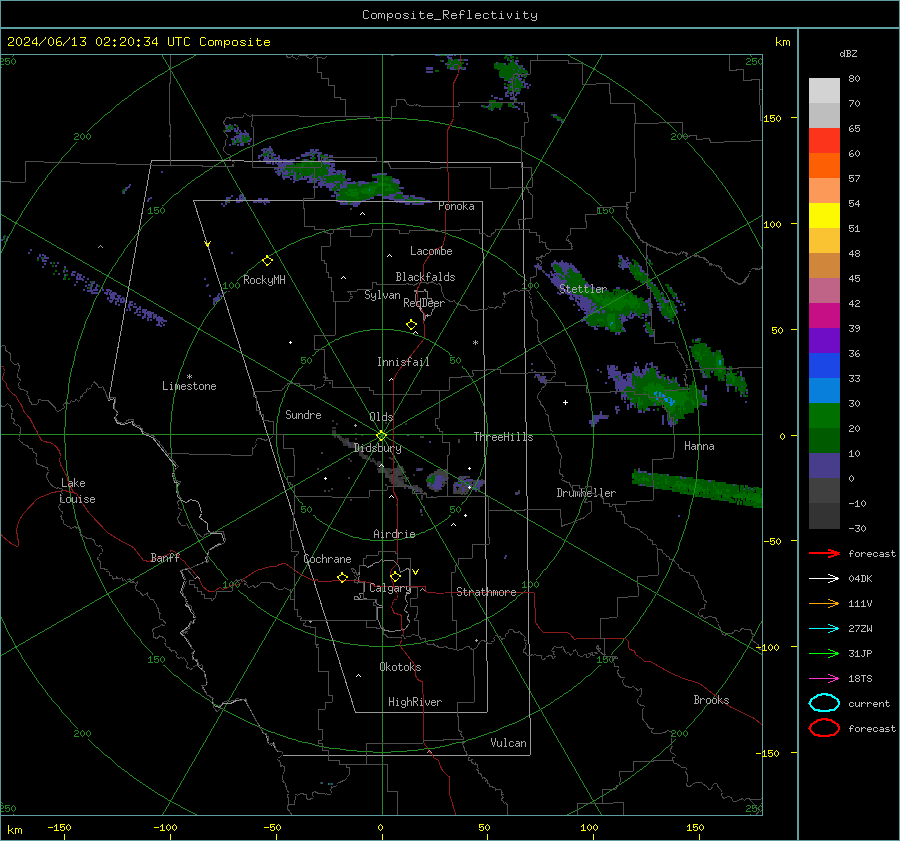The image size is (900, 841).
Task: Click the Hanna town label
Action: (699, 446)
